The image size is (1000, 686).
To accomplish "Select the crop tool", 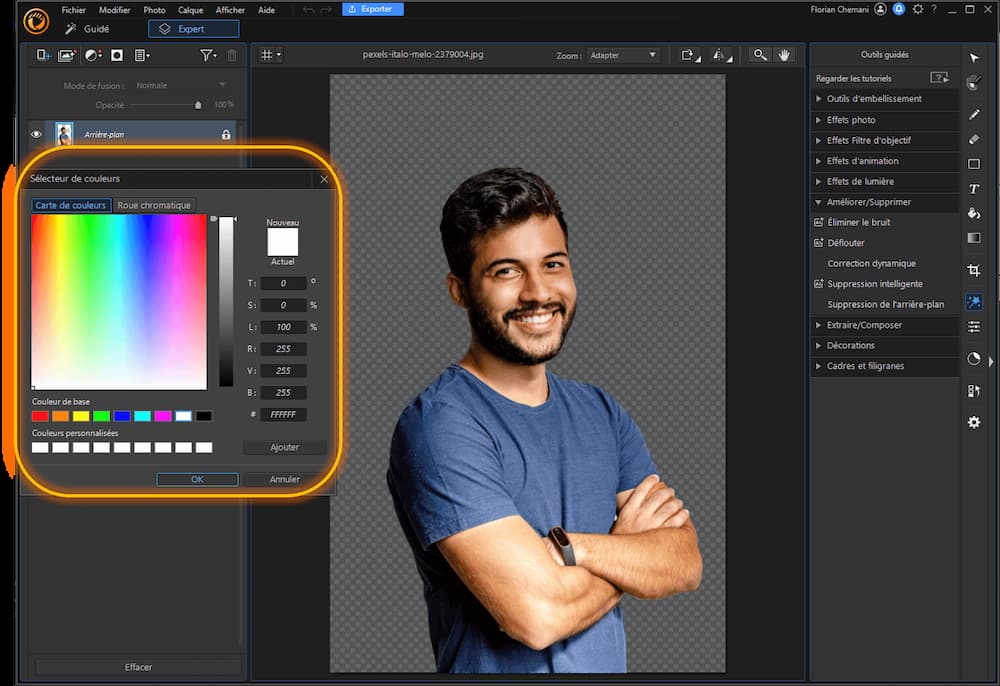I will [974, 270].
